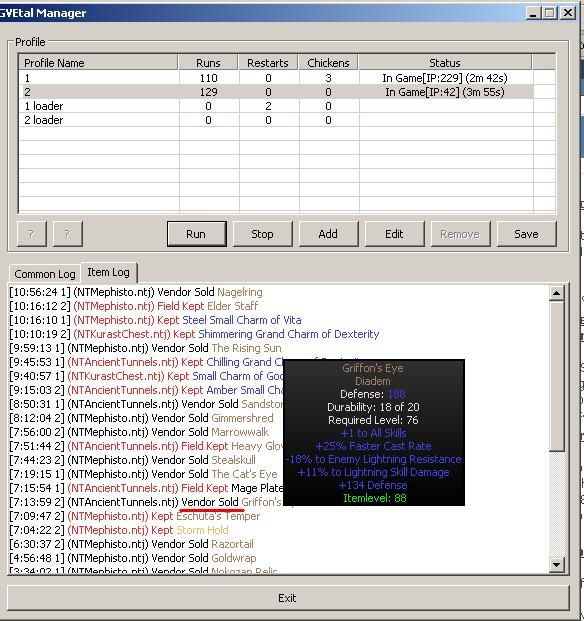Exit GVEtal Manager
The image size is (584, 621).
coord(287,598)
